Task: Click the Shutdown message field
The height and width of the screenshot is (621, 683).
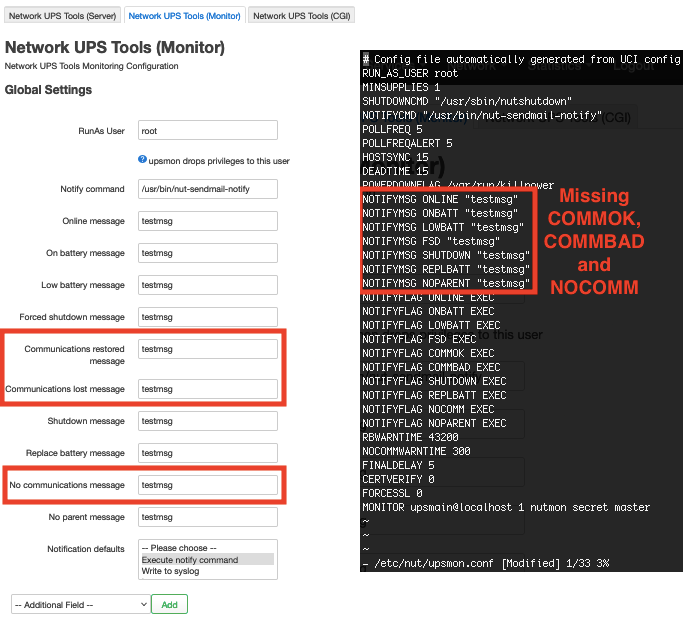Action: (208, 421)
